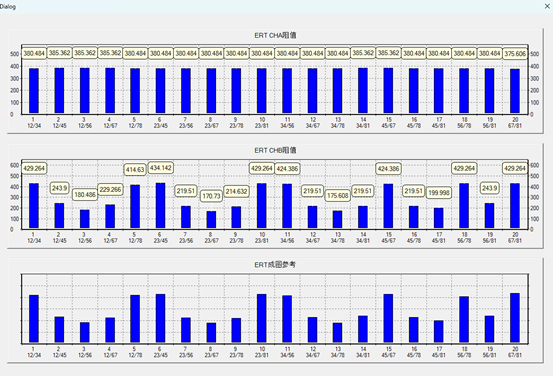The image size is (553, 376).
Task: Select the 375.606 value label in CHA chart
Action: 515,54
